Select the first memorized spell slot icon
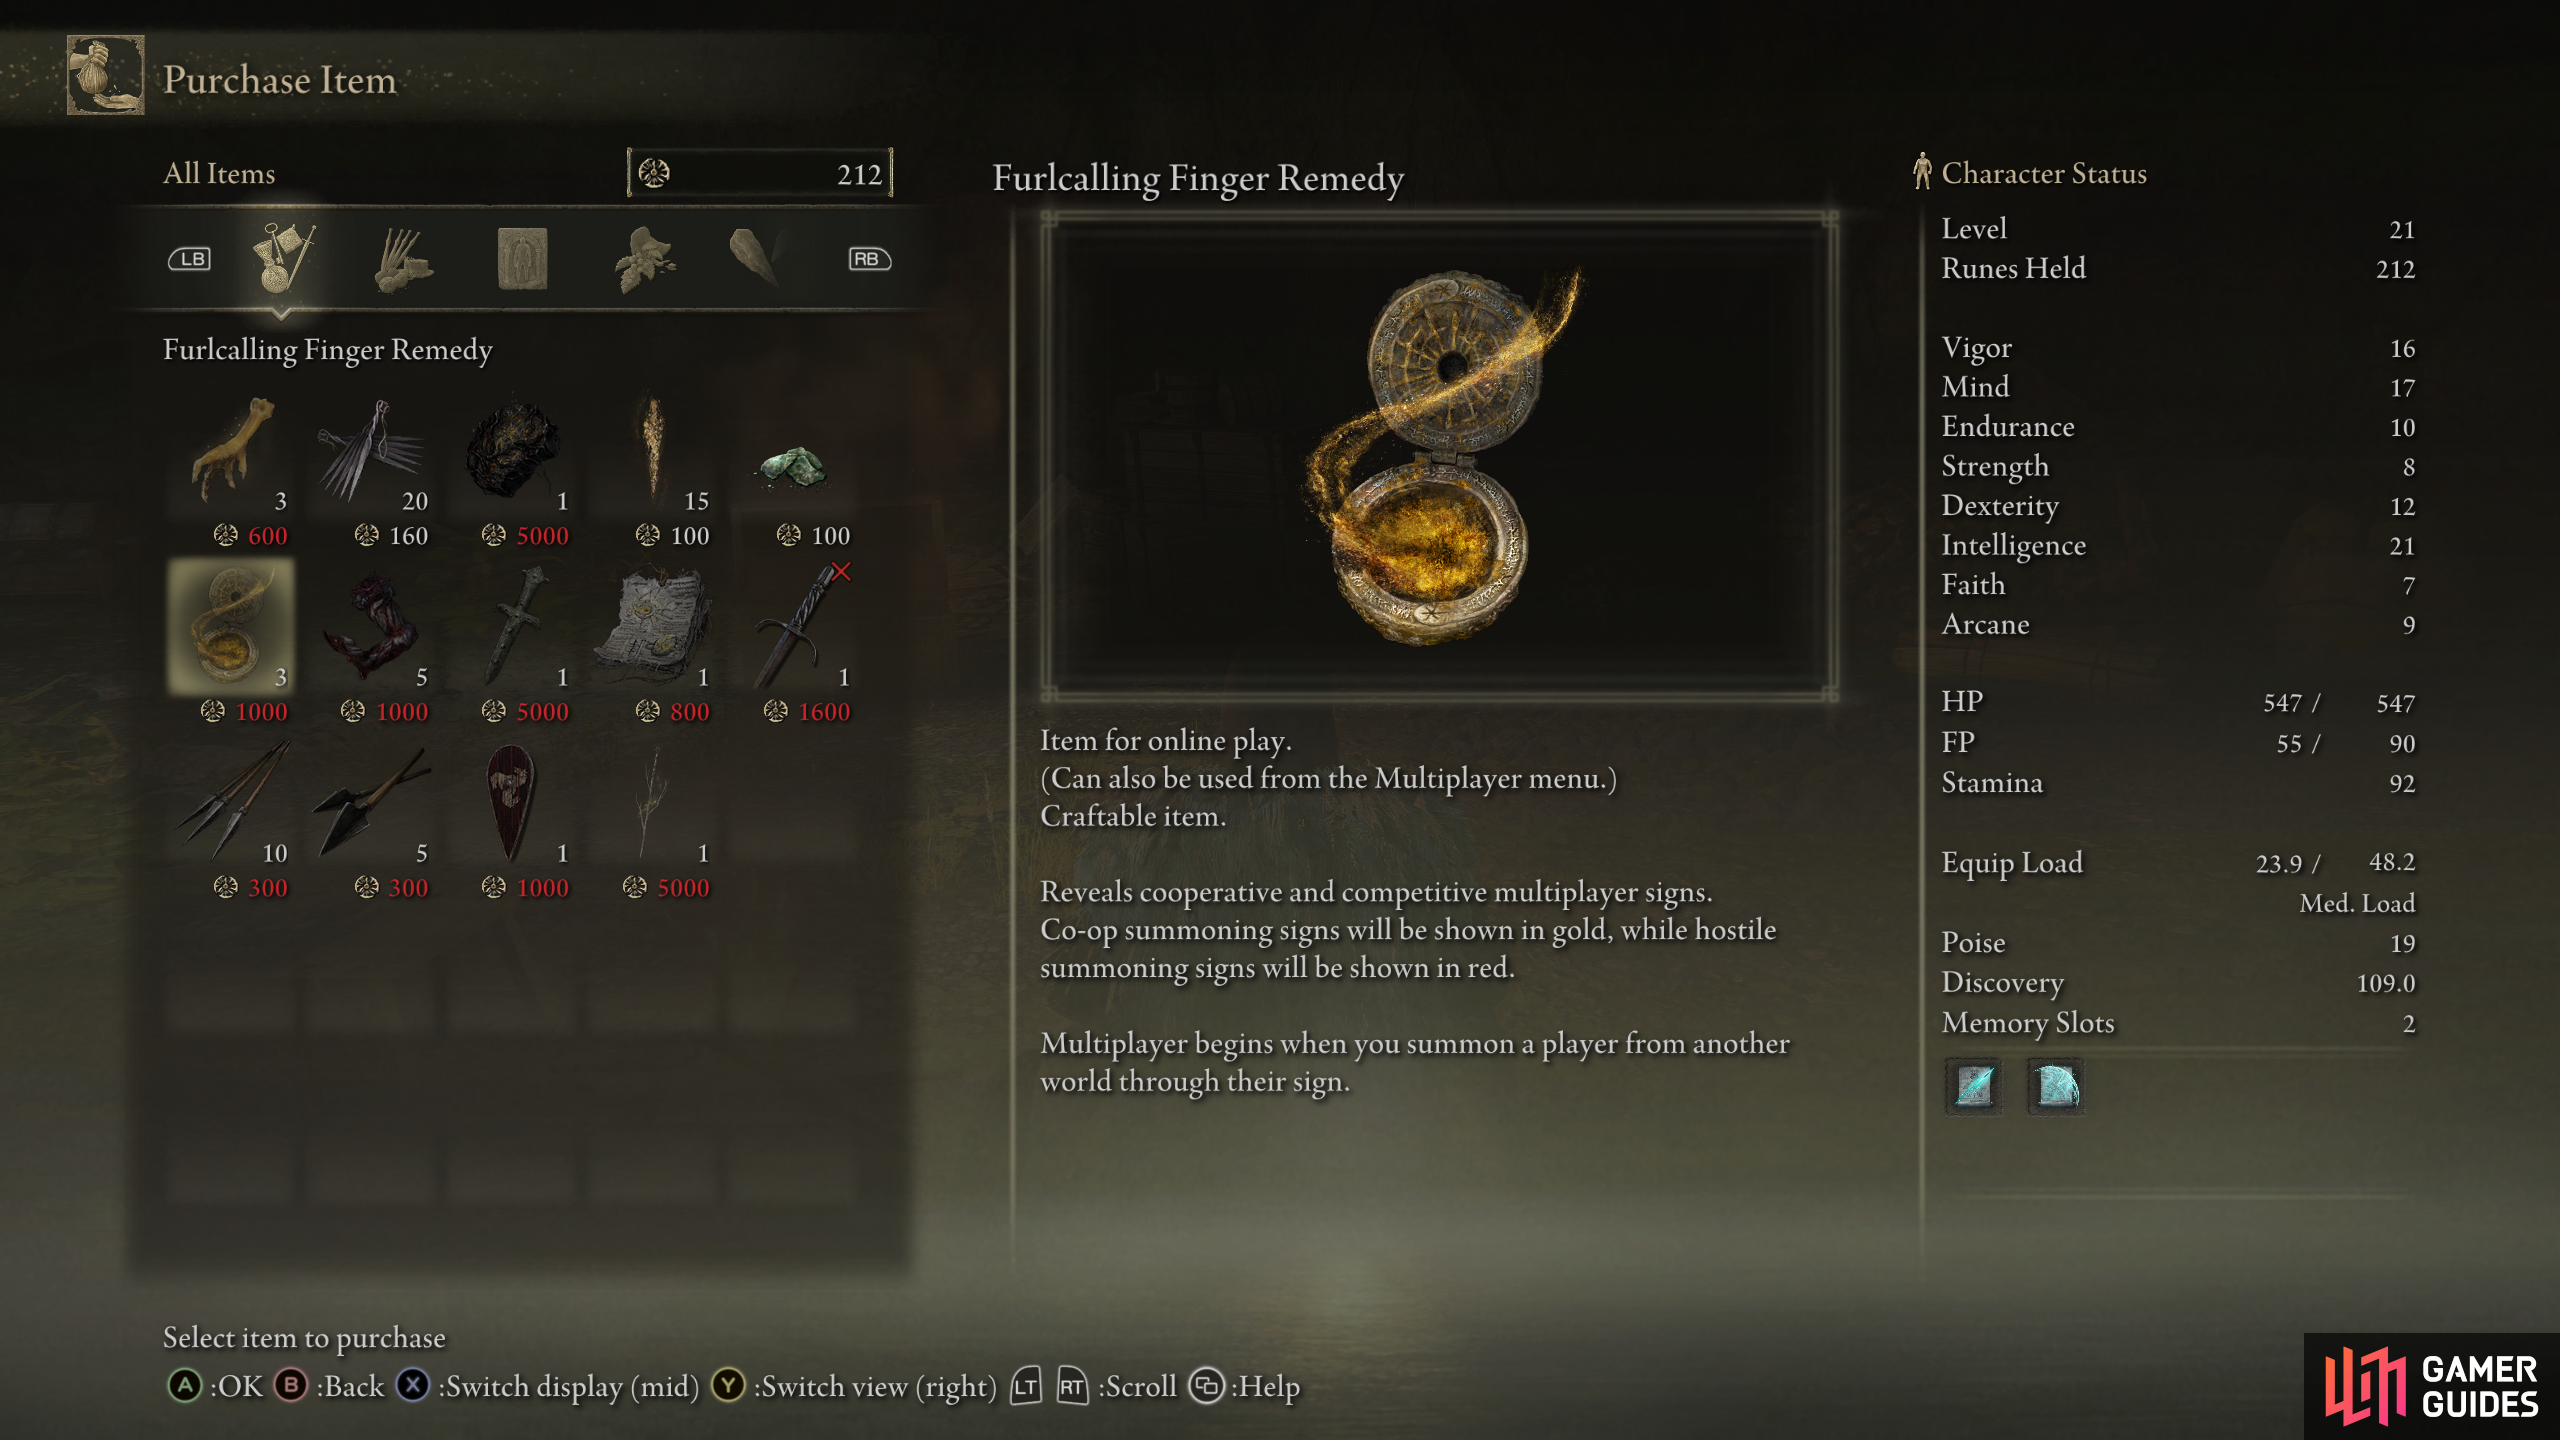 coord(1973,1086)
